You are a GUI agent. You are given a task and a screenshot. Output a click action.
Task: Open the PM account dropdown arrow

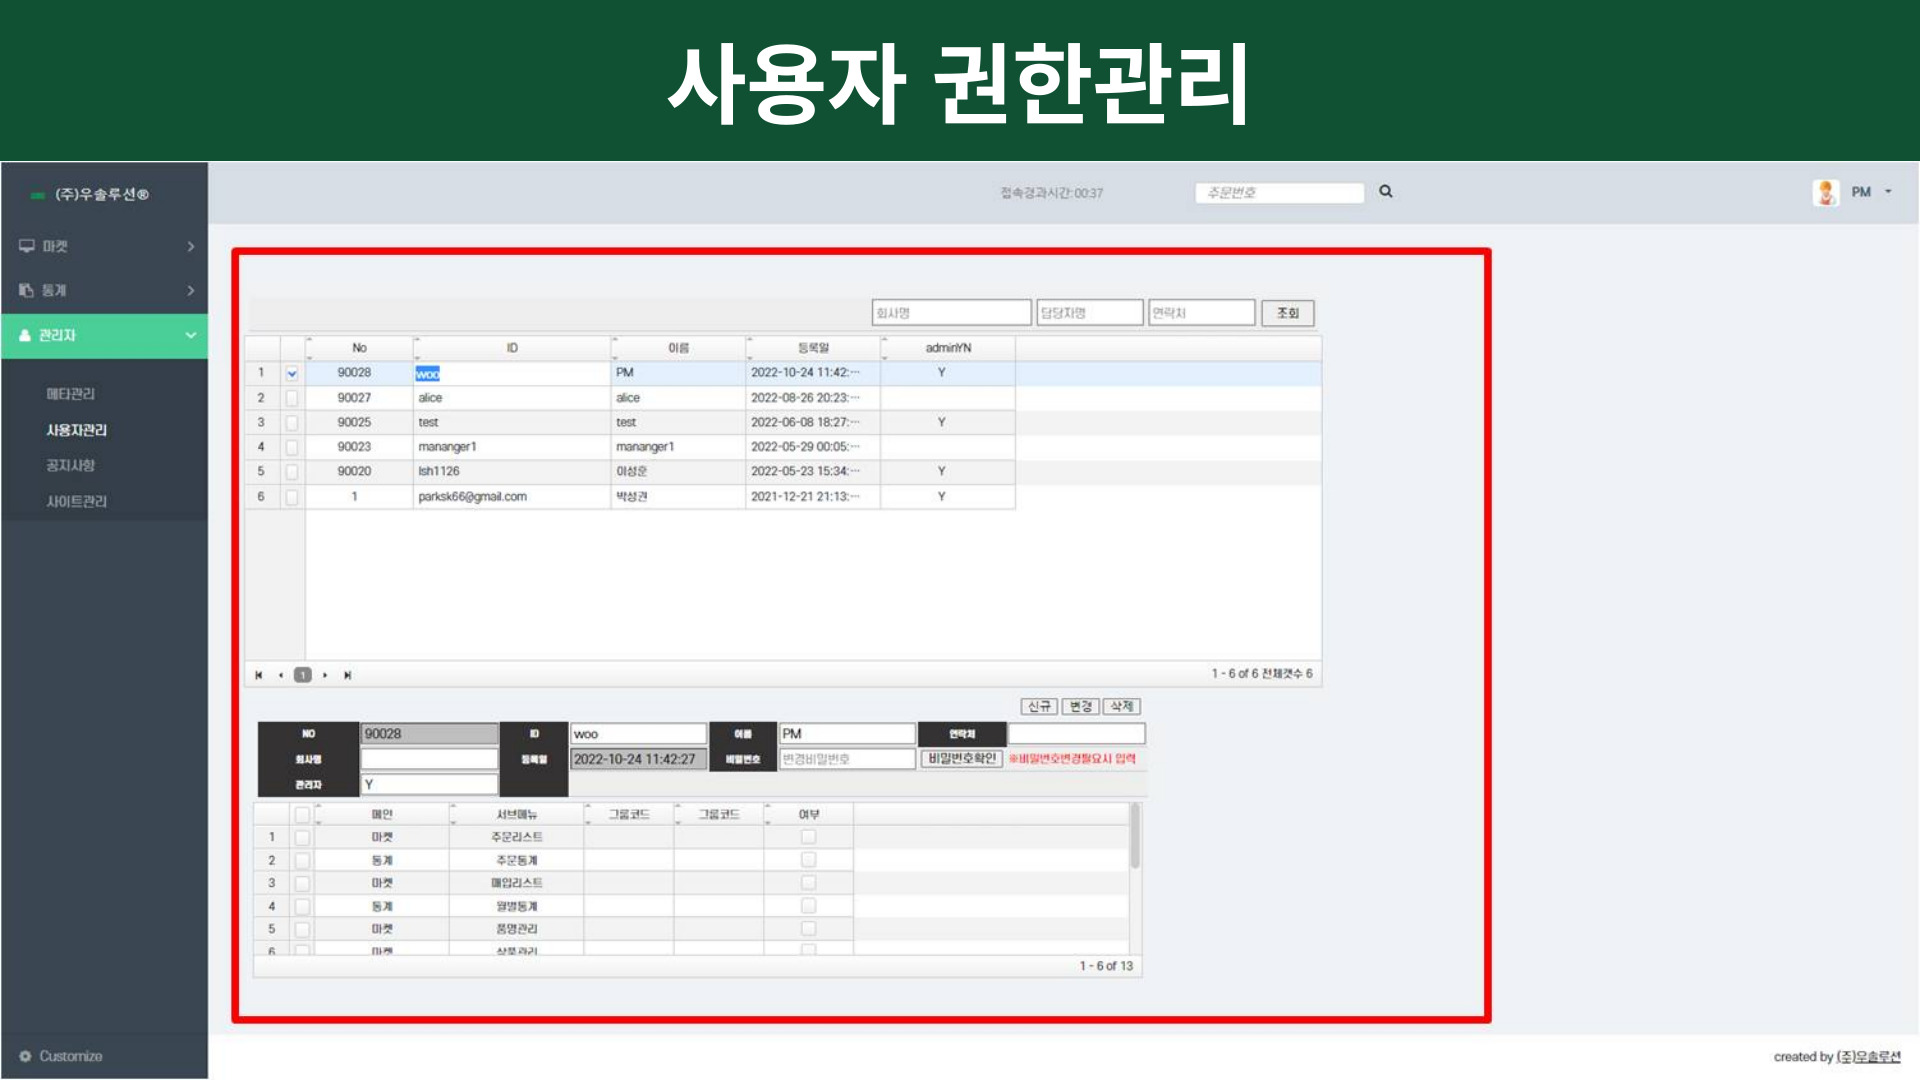pos(1888,192)
